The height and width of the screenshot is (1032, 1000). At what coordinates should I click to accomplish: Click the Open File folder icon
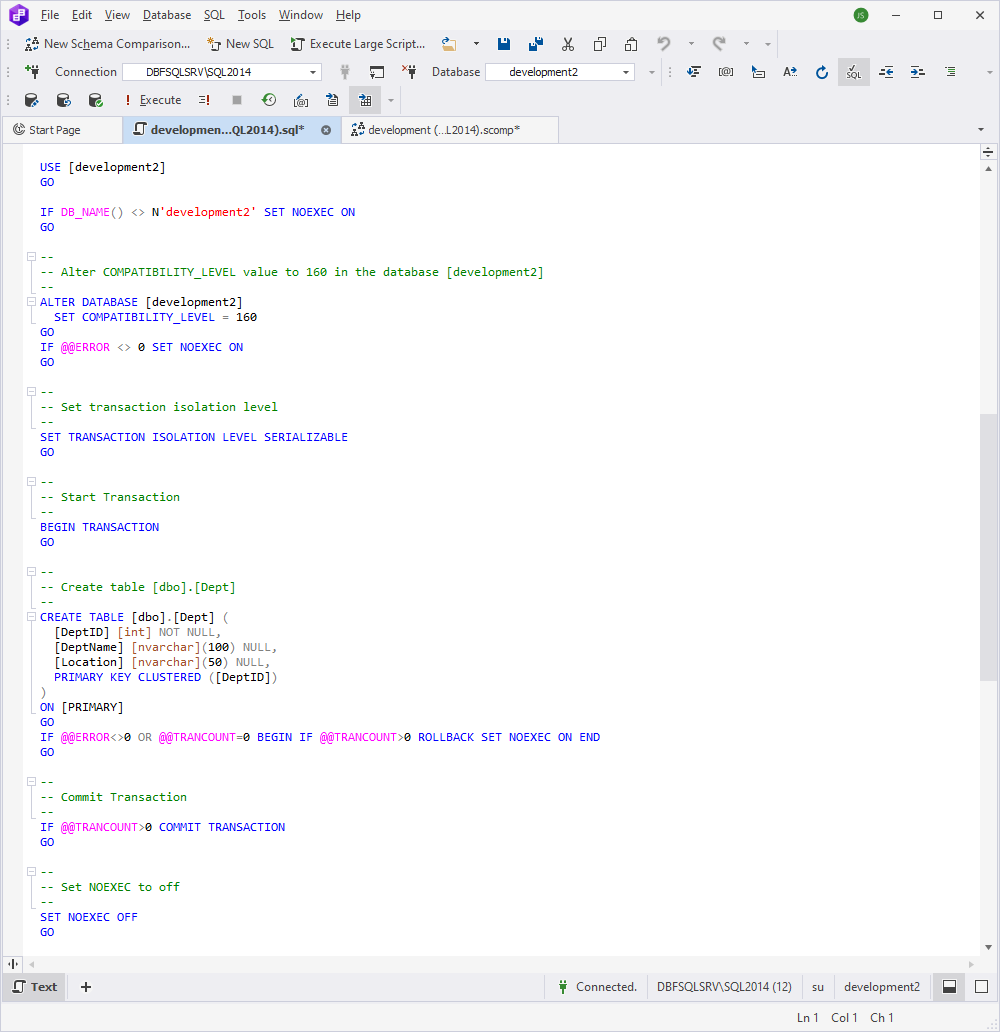pyautogui.click(x=449, y=44)
